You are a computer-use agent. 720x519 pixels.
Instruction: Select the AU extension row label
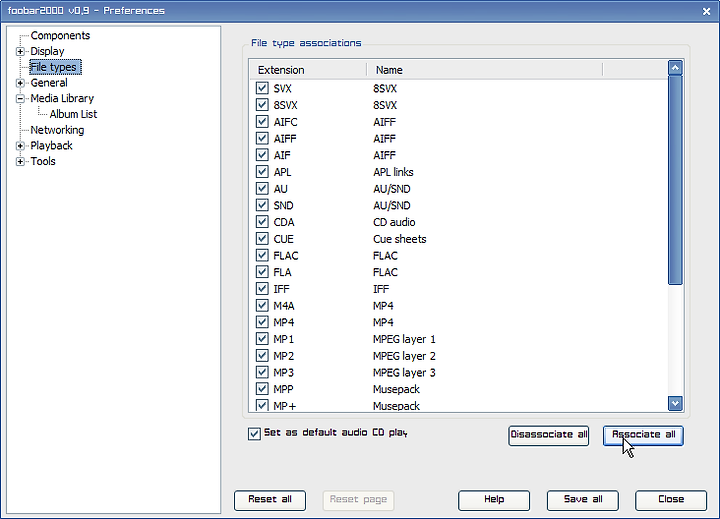click(x=281, y=189)
